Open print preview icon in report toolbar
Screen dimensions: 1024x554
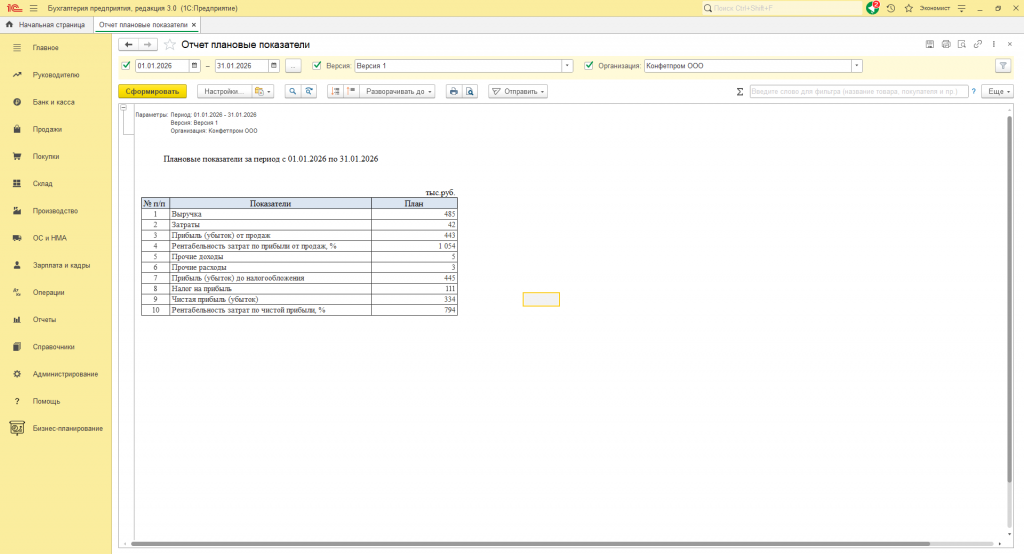tap(470, 91)
